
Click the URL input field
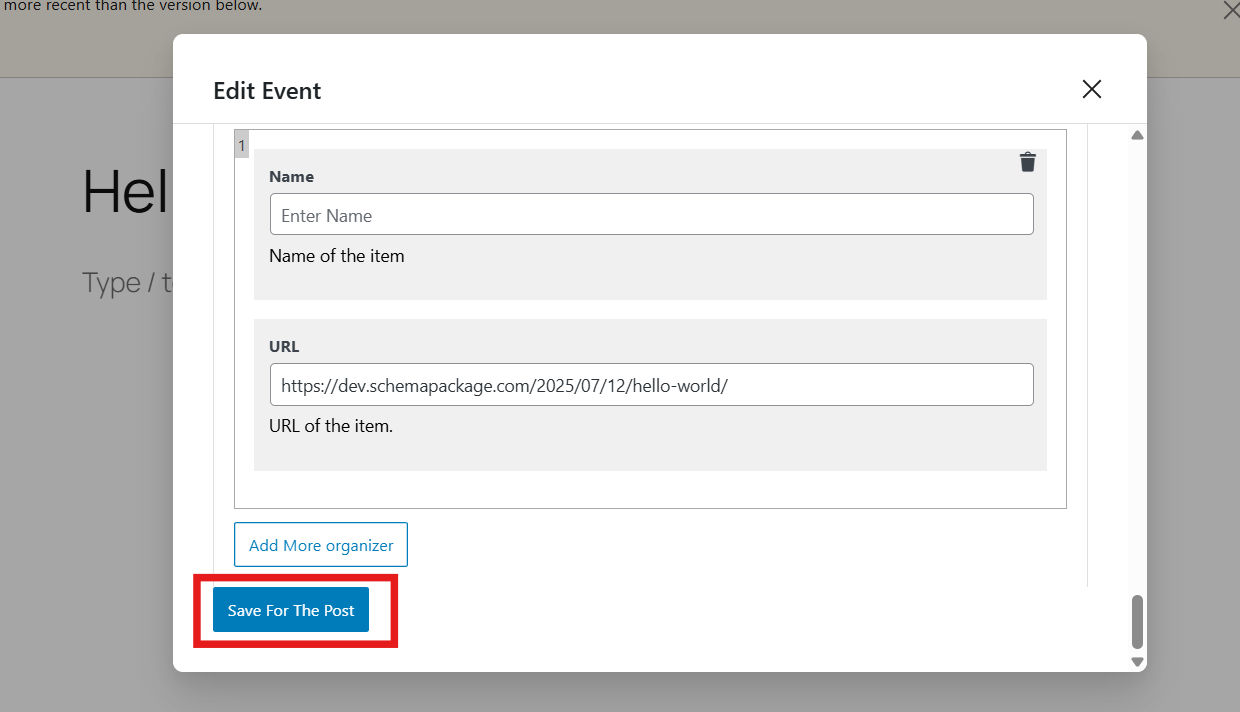point(652,384)
